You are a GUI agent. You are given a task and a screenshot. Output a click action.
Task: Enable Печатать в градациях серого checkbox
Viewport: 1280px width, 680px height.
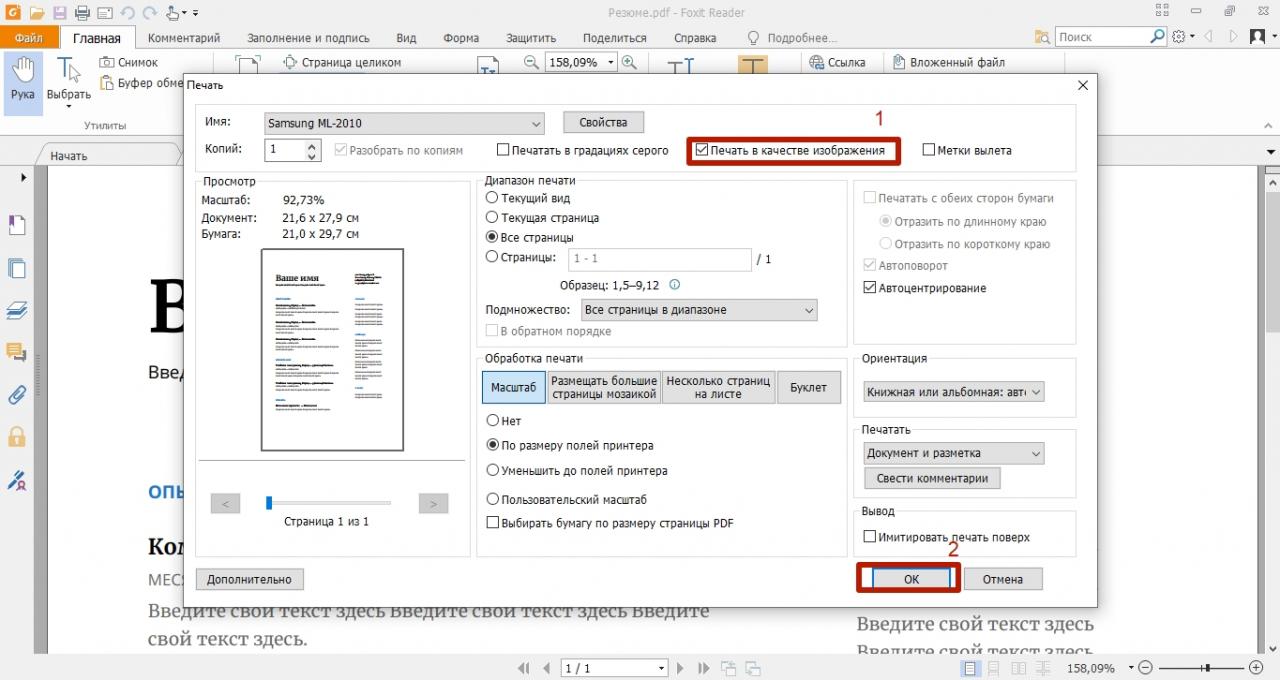(x=503, y=151)
